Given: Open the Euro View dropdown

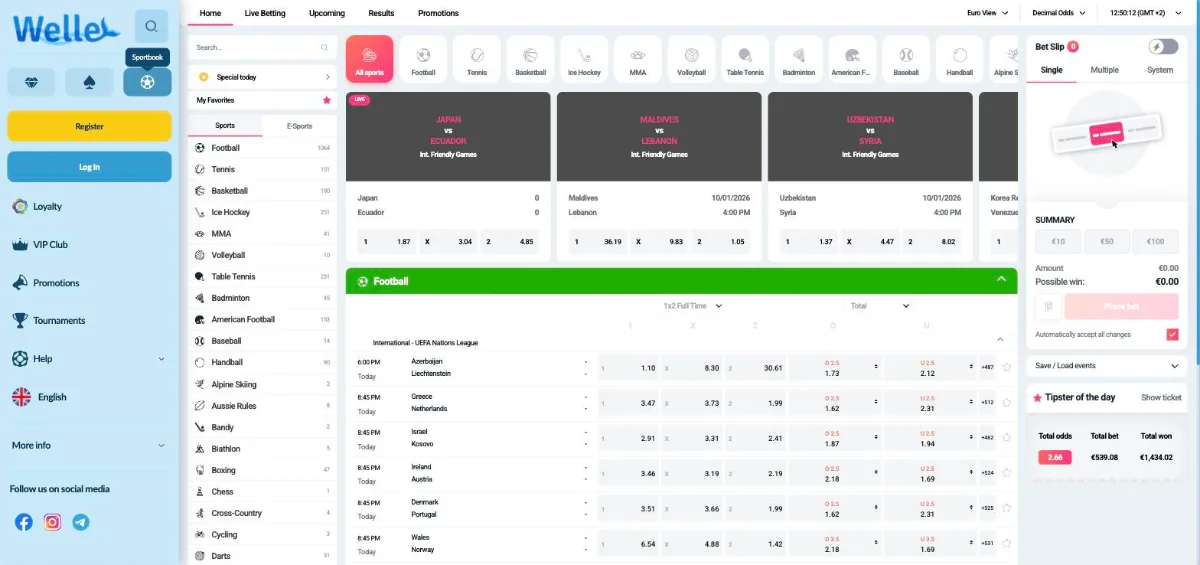Looking at the screenshot, I should point(986,13).
